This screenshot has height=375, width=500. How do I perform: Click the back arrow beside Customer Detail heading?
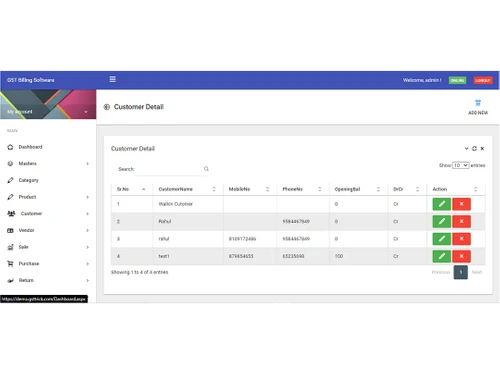coord(107,107)
